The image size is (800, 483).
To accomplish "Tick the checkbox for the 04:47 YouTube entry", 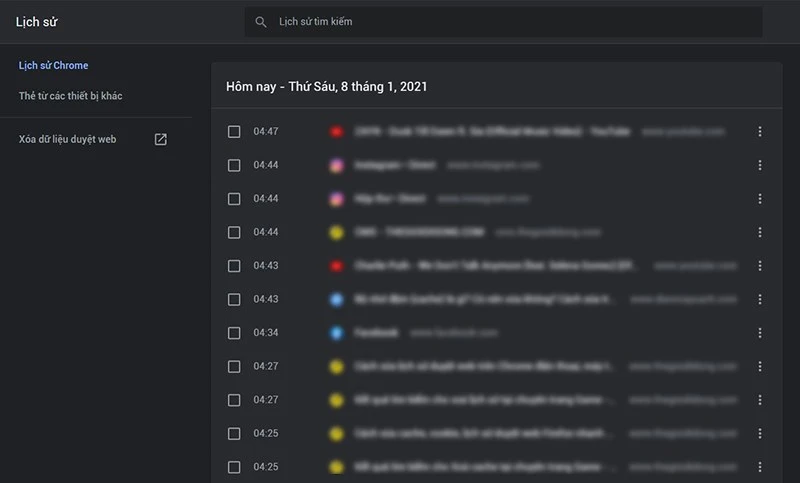I will tap(234, 132).
